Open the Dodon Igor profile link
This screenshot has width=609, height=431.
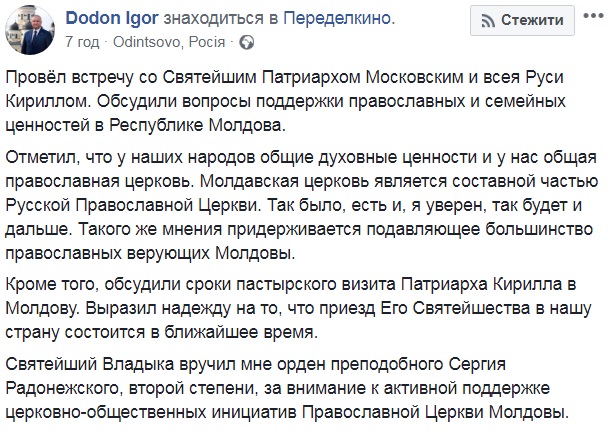112,19
